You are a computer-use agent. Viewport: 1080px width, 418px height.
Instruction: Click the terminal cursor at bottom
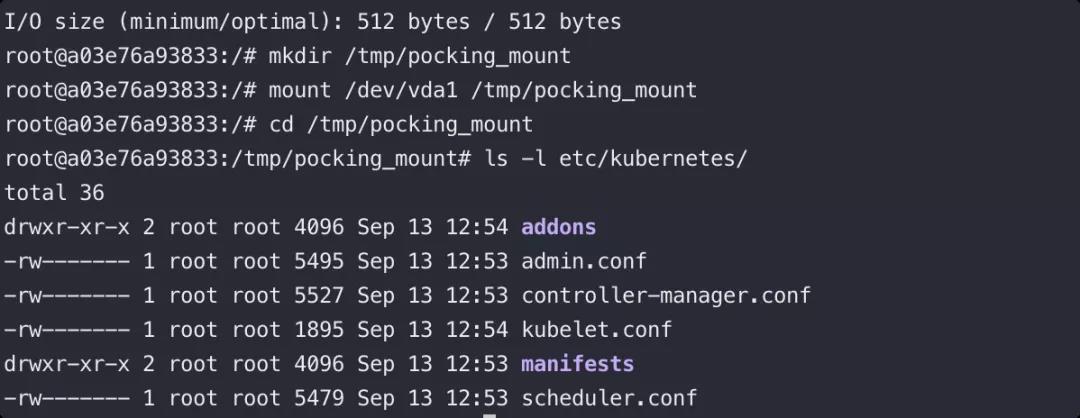click(490, 415)
